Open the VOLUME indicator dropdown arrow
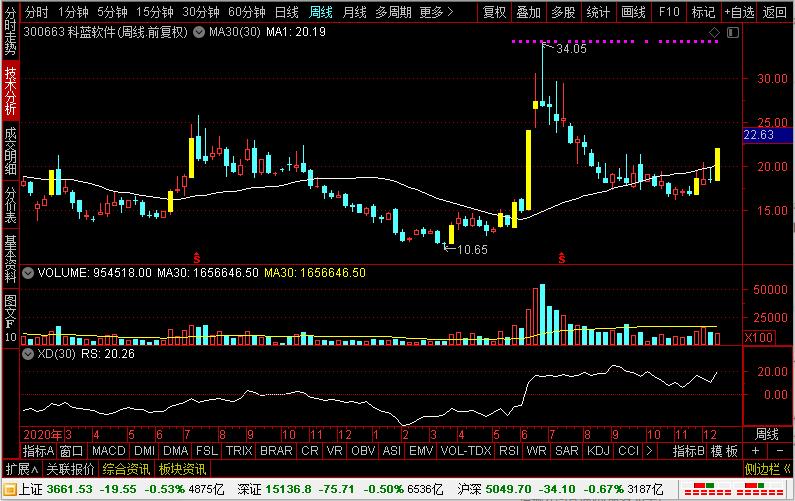This screenshot has height=501, width=795. [27, 272]
